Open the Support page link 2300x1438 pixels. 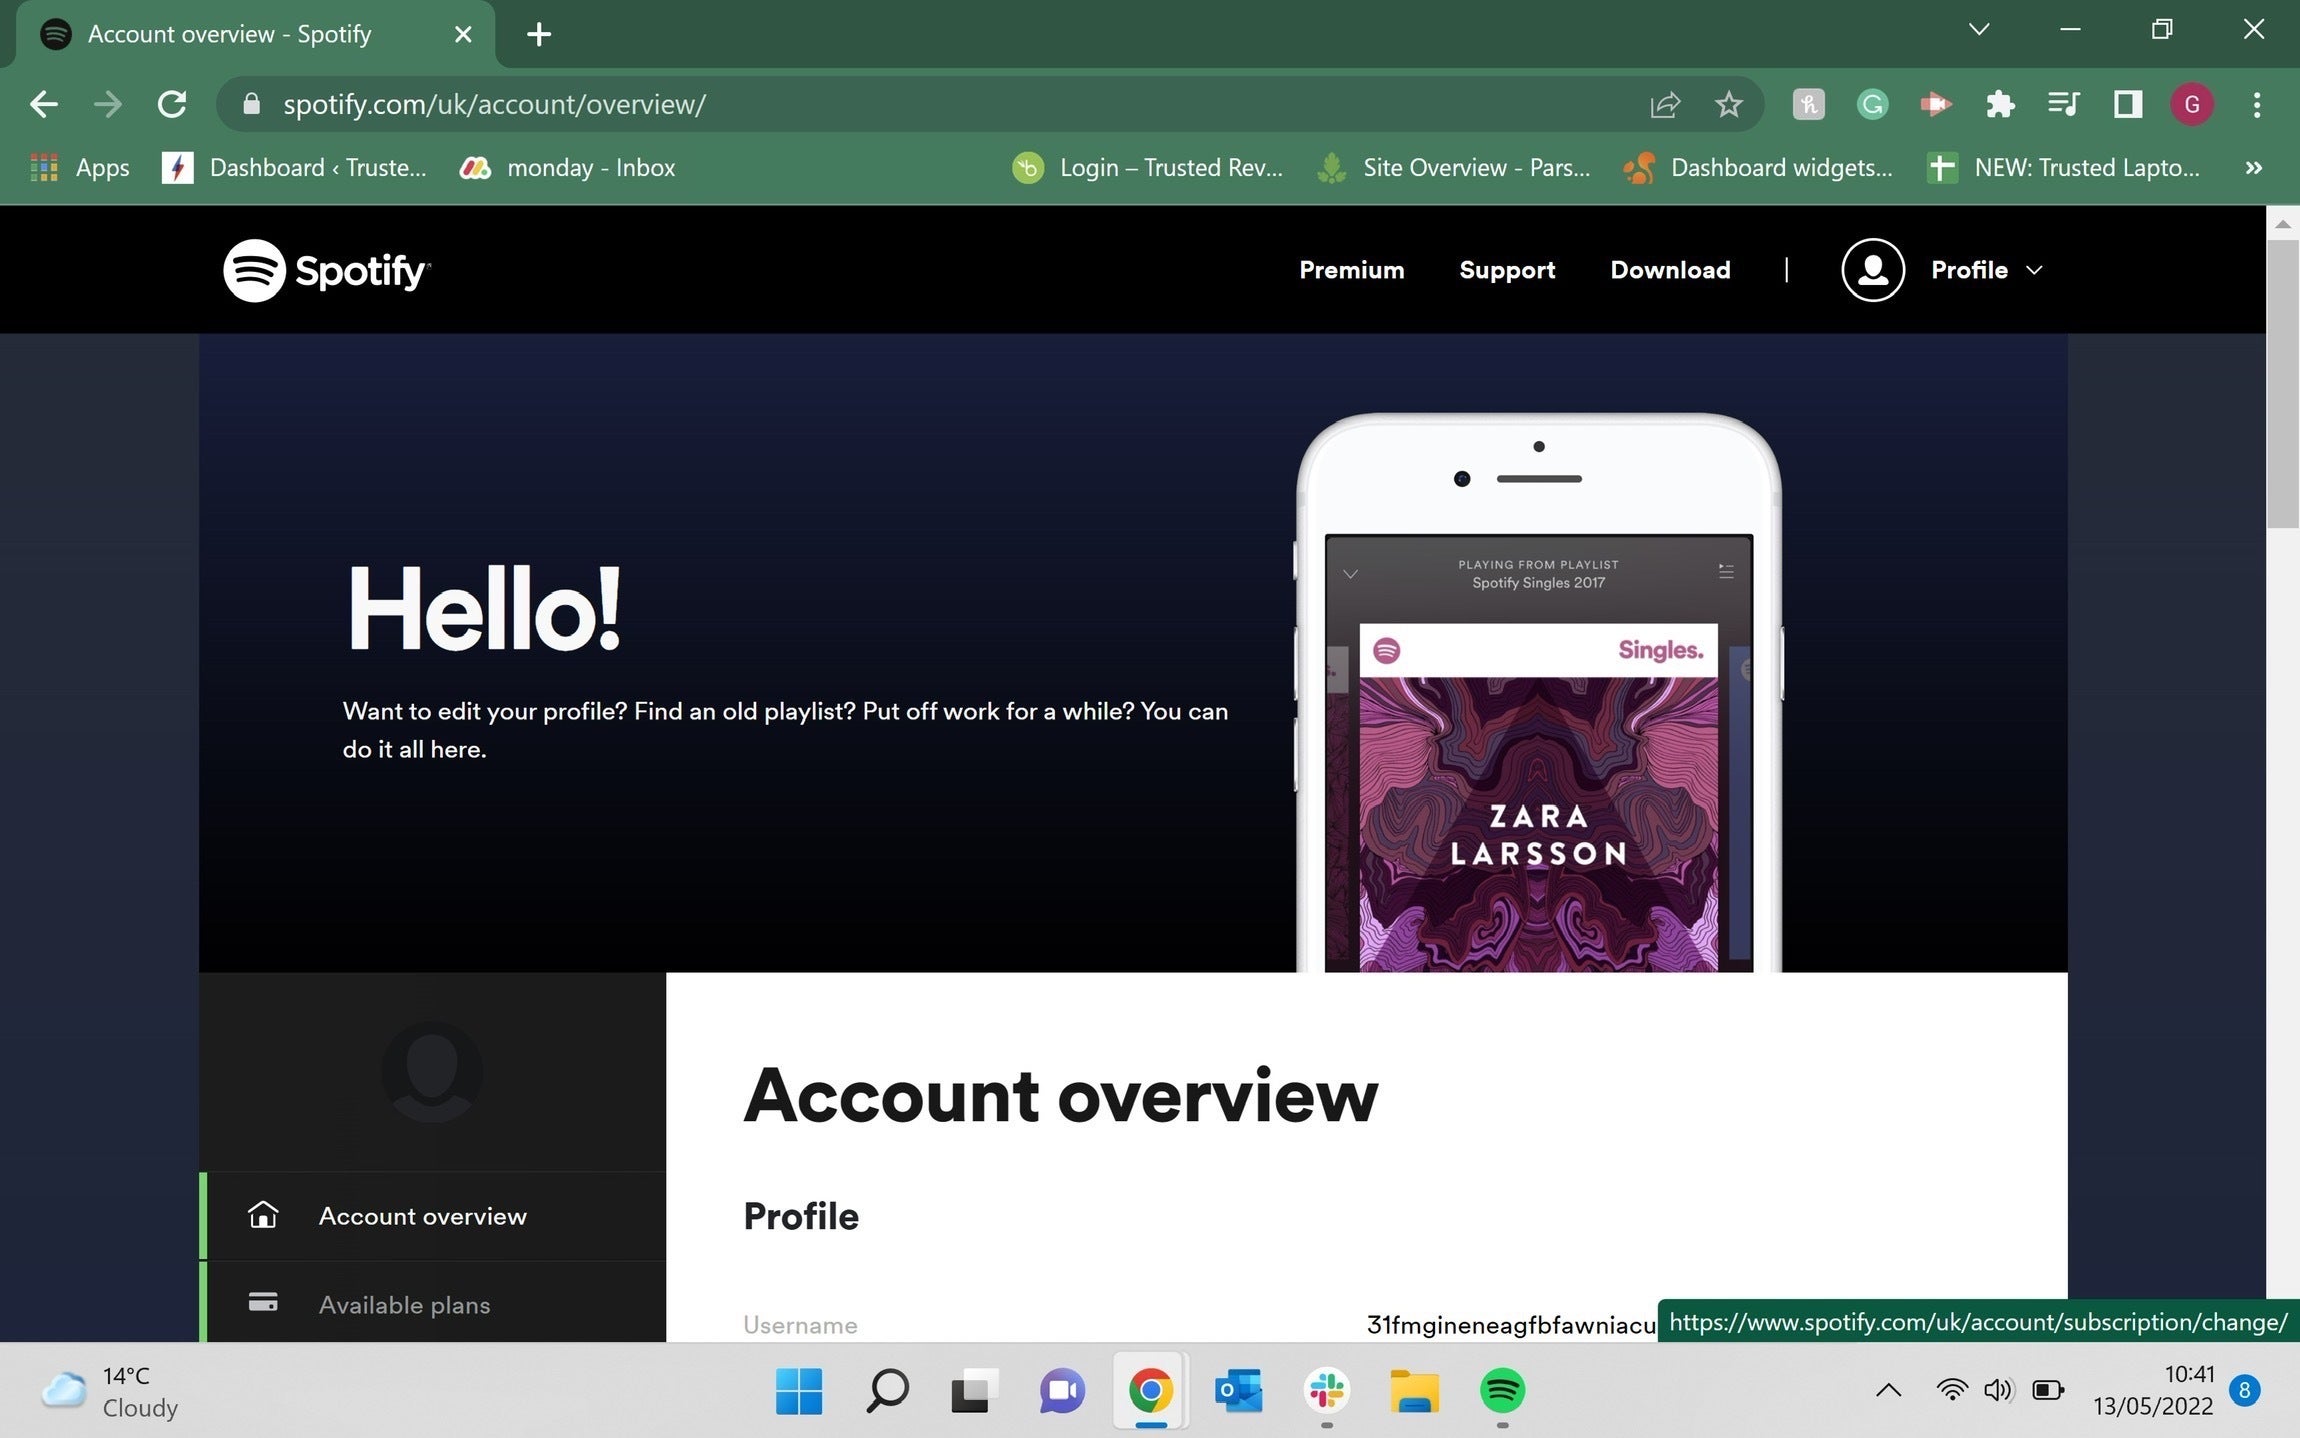coord(1507,270)
